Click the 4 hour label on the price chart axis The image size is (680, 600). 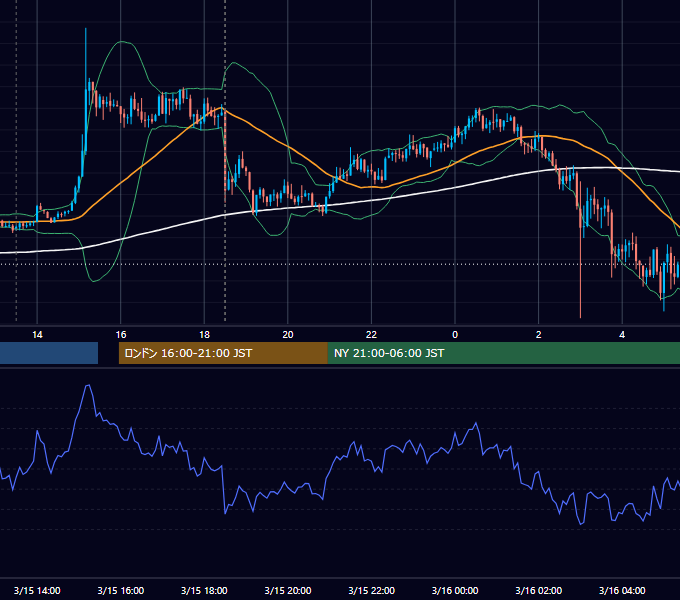coord(622,335)
